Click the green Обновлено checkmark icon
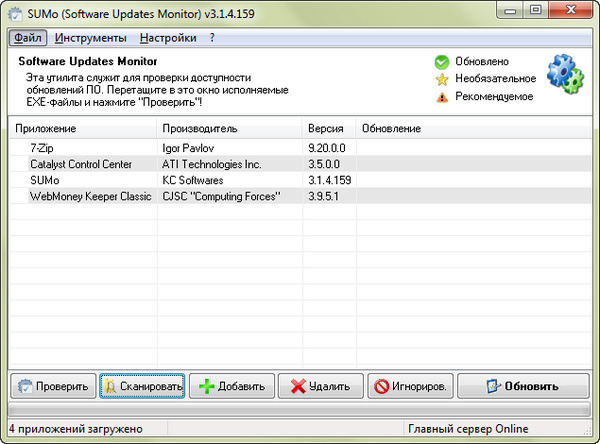The image size is (600, 444). [x=441, y=62]
